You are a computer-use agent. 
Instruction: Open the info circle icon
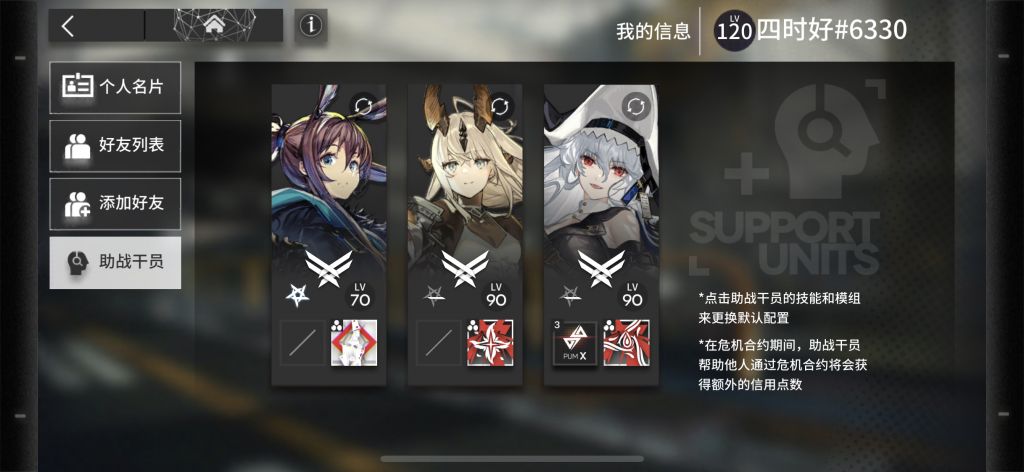(x=311, y=25)
